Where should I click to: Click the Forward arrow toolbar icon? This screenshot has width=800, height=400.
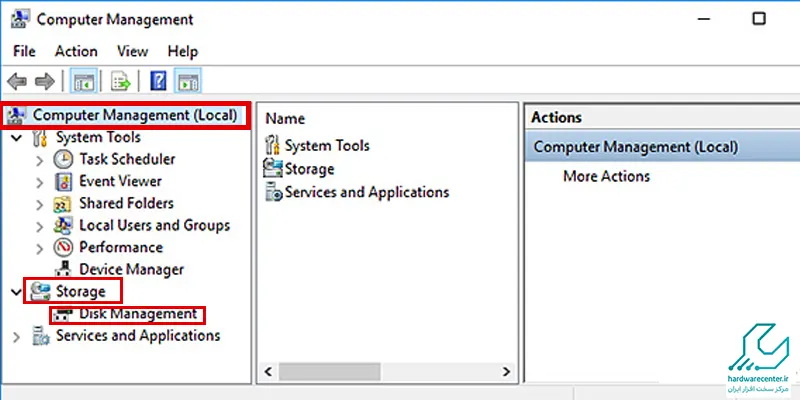(x=44, y=81)
